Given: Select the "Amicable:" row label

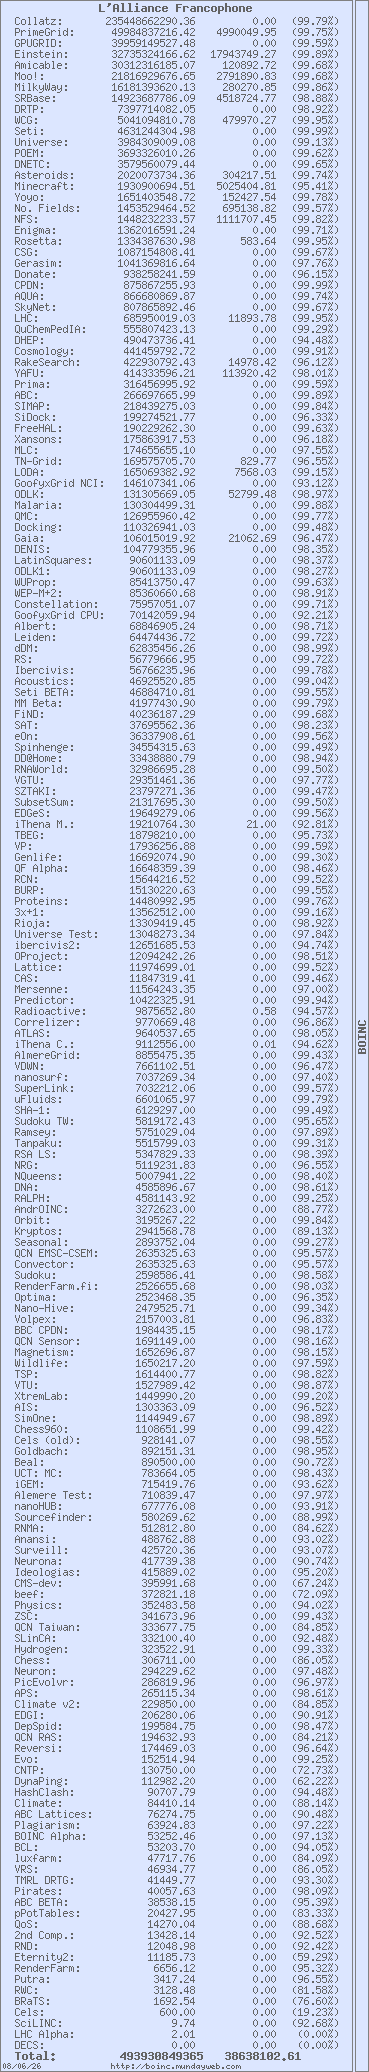Looking at the screenshot, I should [42, 65].
